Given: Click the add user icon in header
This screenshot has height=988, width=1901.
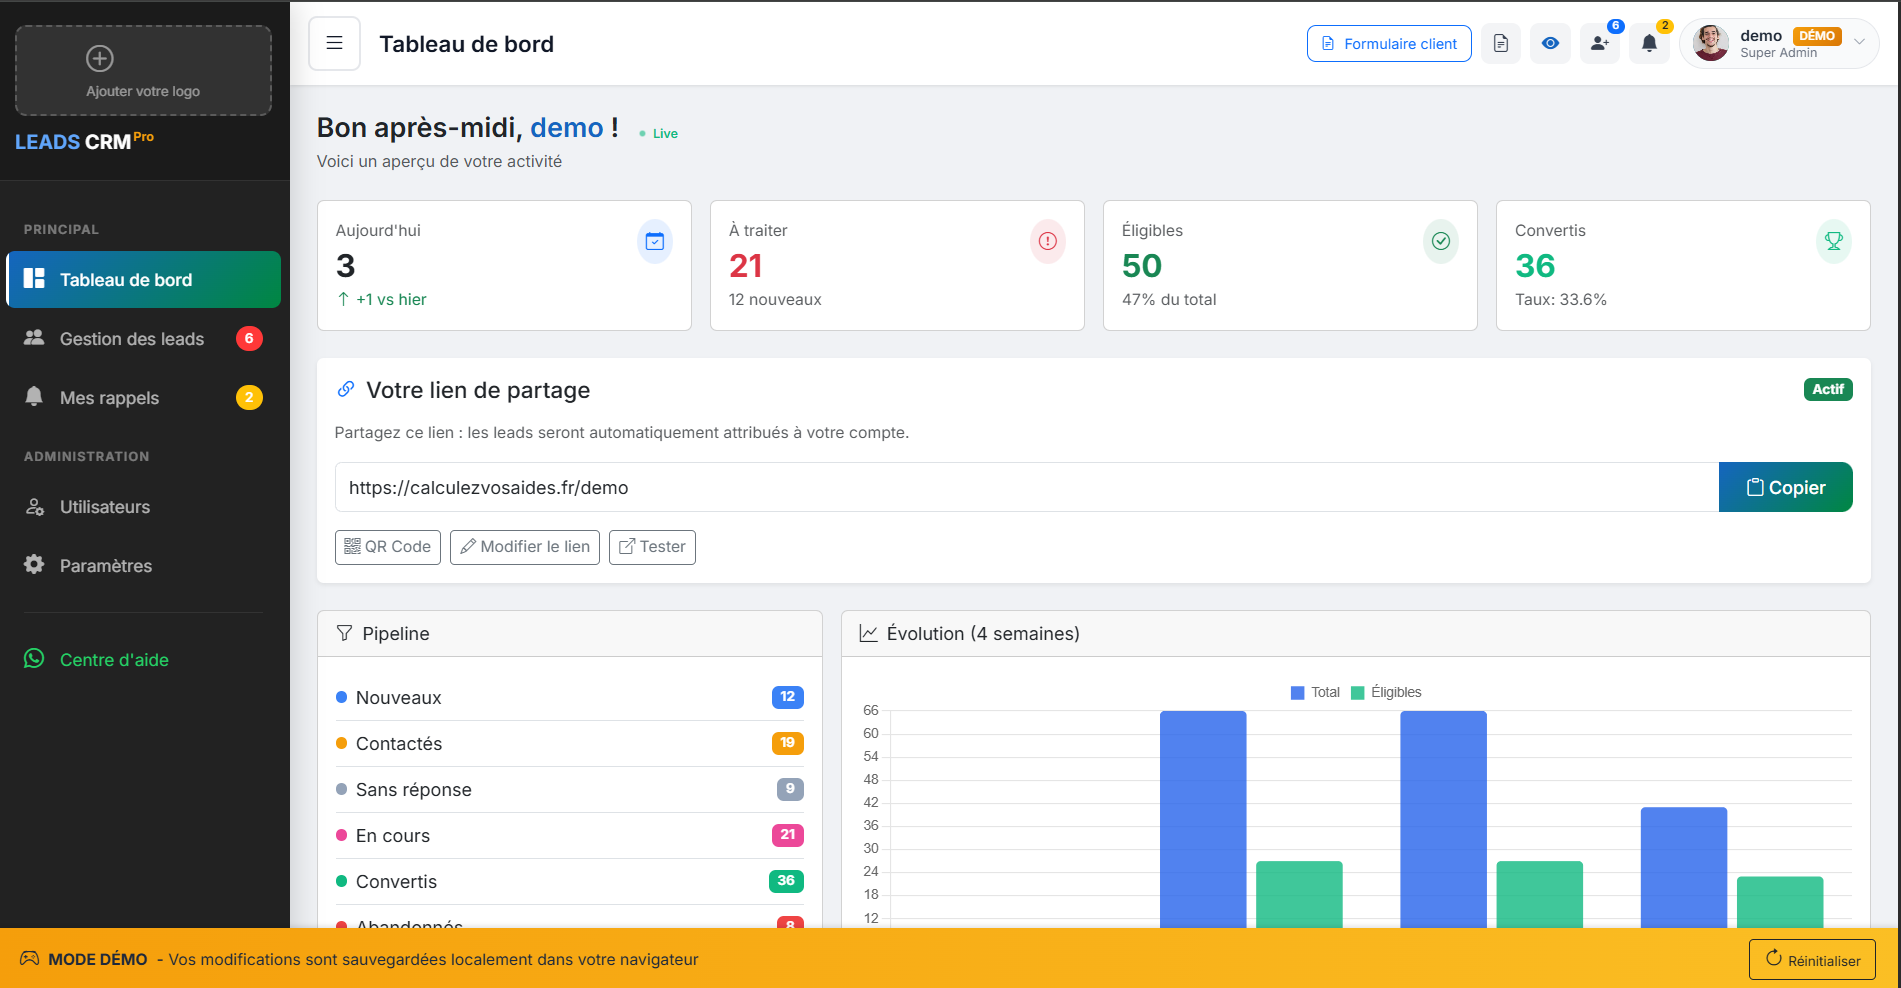Looking at the screenshot, I should (x=1599, y=43).
